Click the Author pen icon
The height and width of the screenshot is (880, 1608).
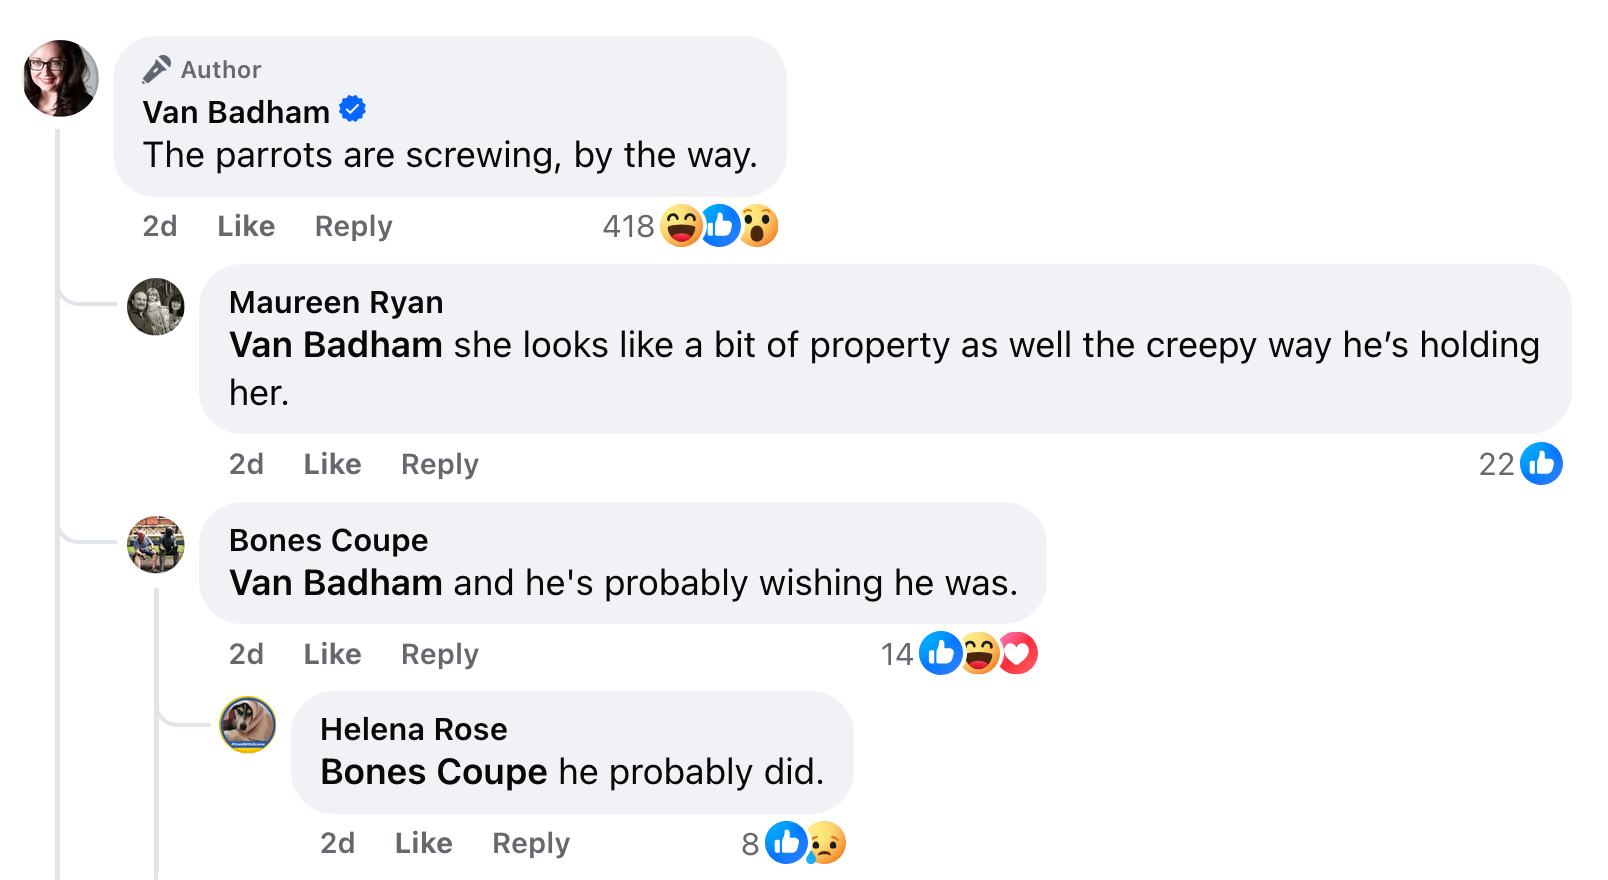pyautogui.click(x=156, y=69)
